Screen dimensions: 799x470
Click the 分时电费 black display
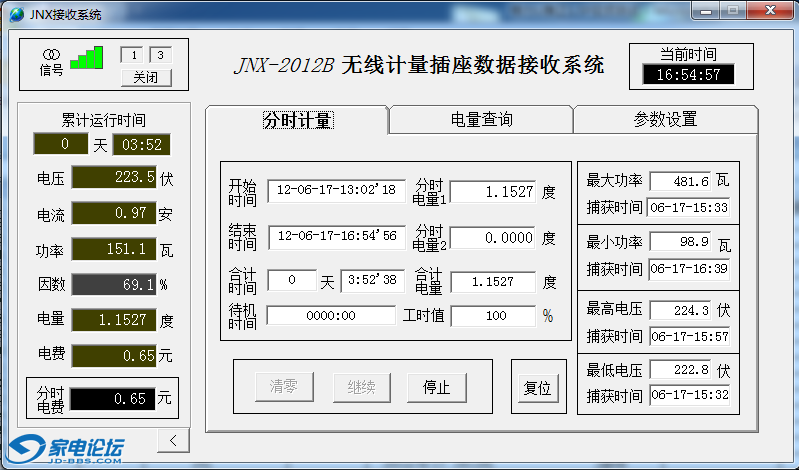pos(112,398)
